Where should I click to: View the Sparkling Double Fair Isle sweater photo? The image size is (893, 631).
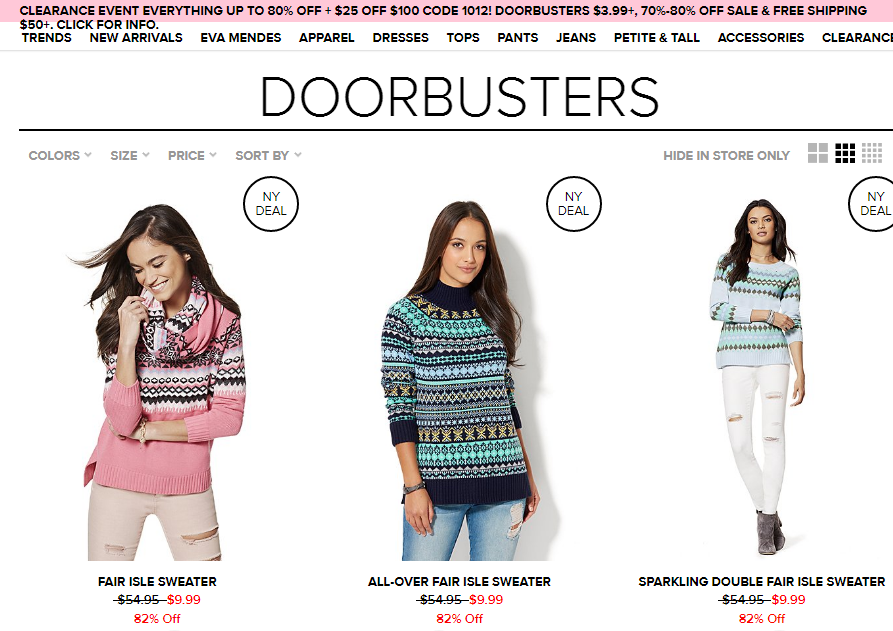[x=757, y=377]
